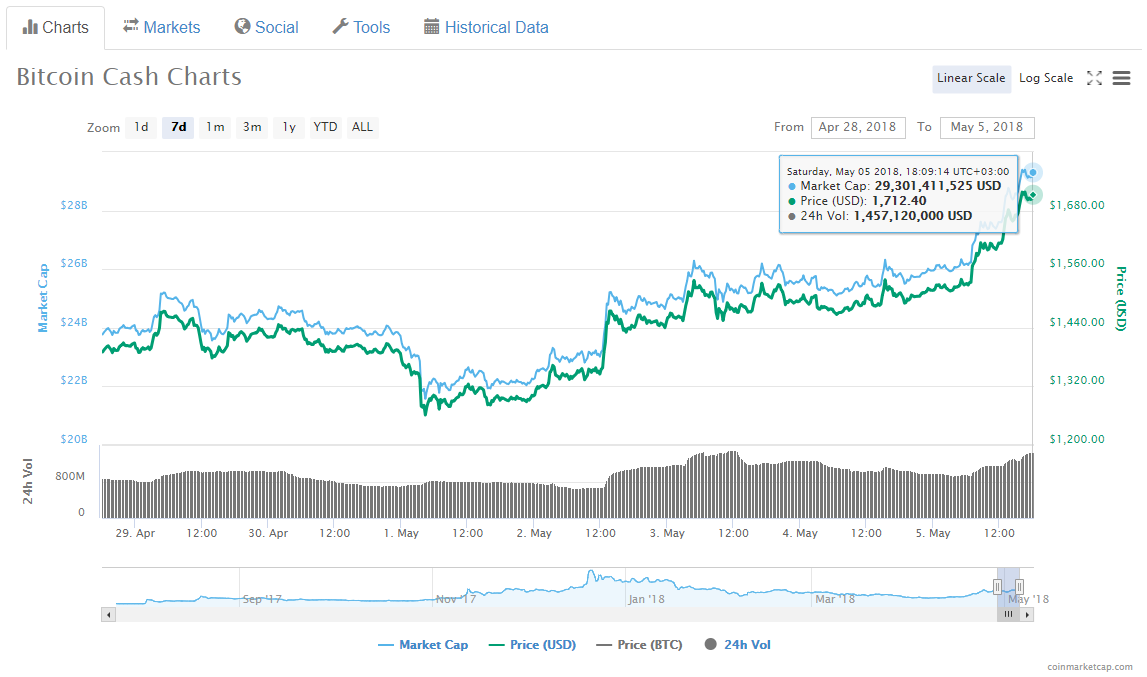
Task: Show Price (BTC) series via legend
Action: 639,645
